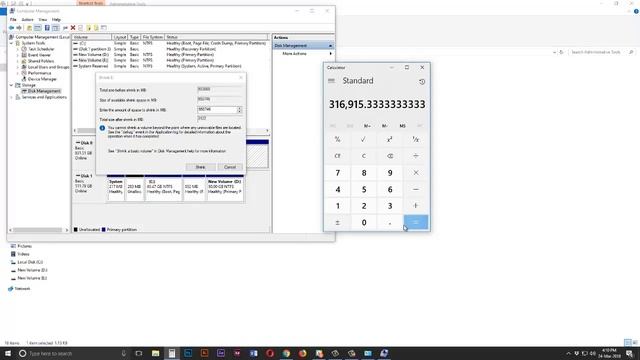Screen dimensions: 640x360
Task: Click the 0 key in Calculator
Action: [x=363, y=222]
